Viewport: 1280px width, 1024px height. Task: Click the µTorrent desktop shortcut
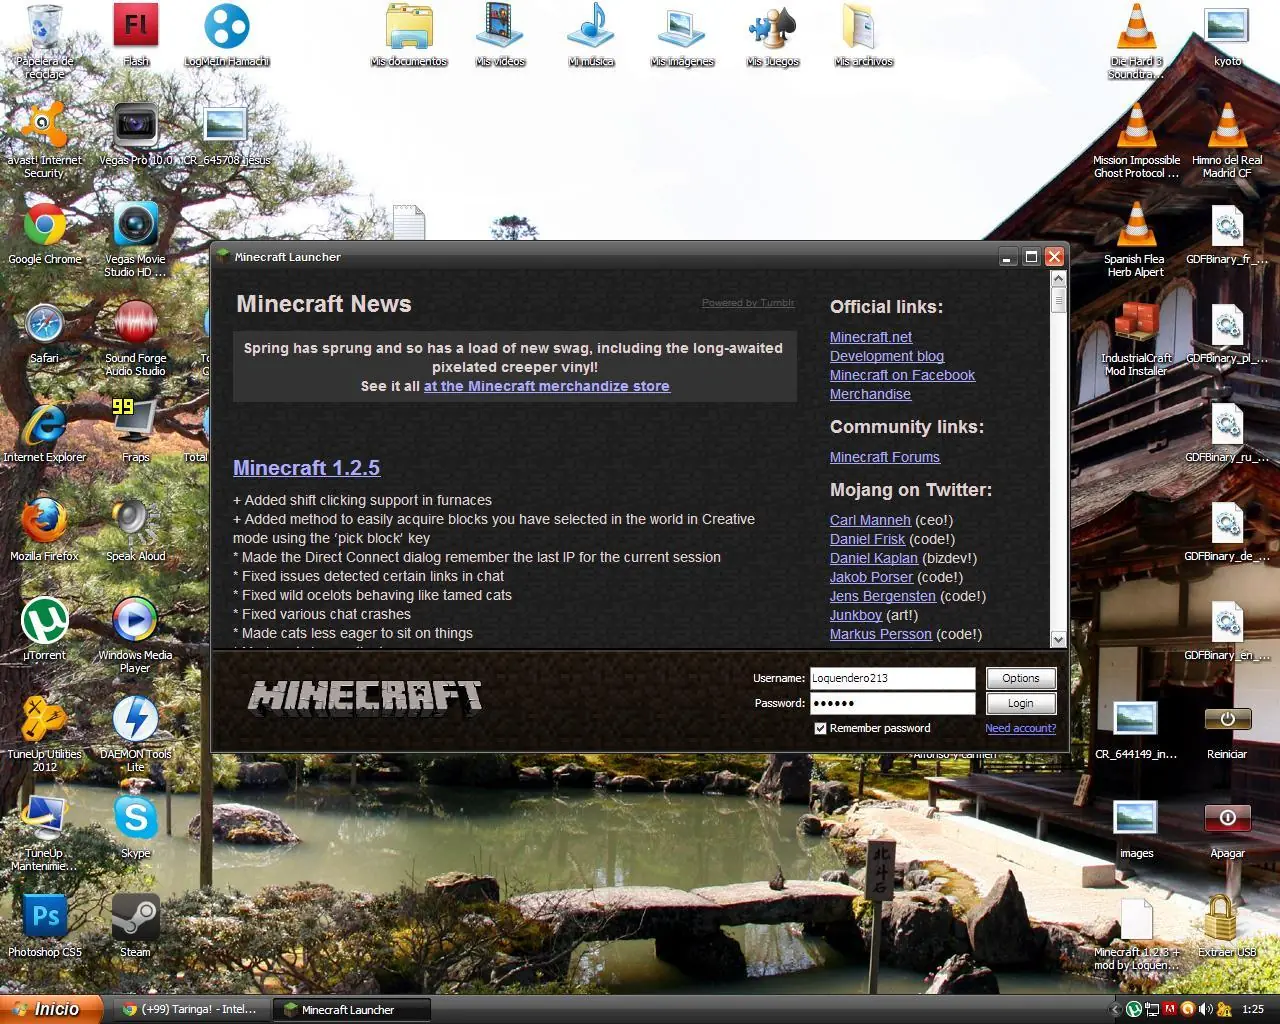(x=45, y=629)
